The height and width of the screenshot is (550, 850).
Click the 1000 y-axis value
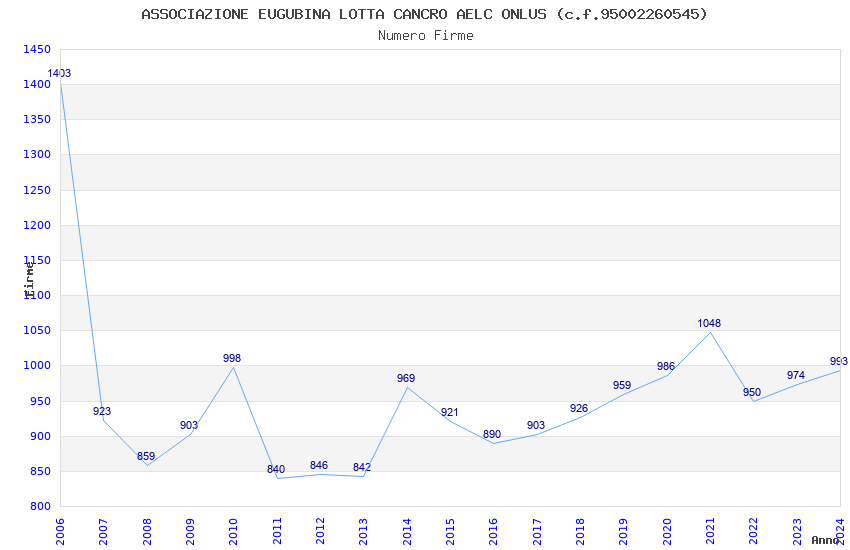click(x=37, y=366)
